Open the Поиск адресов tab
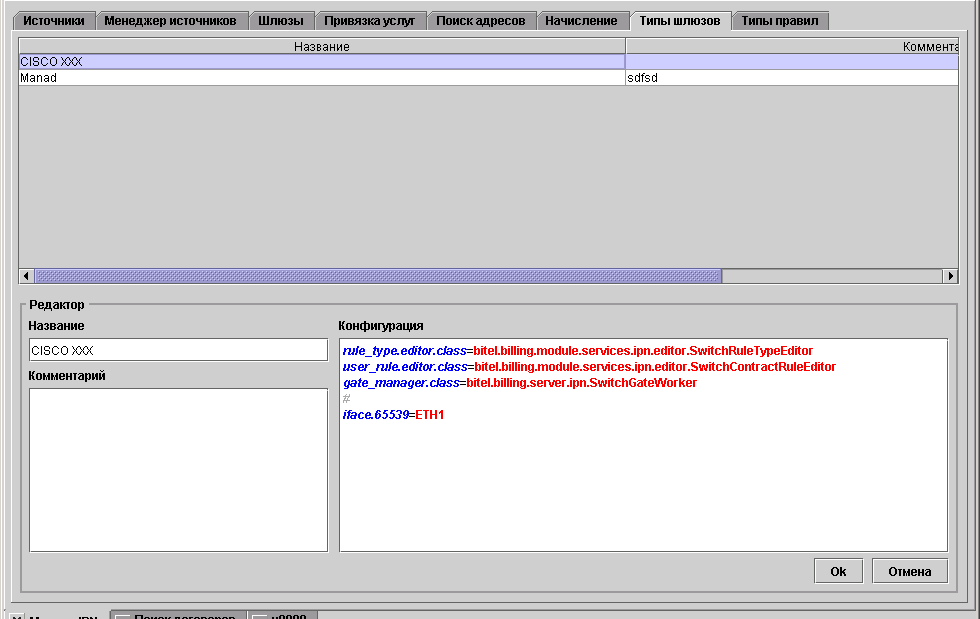Screen dimensions: 980x619 pos(480,21)
